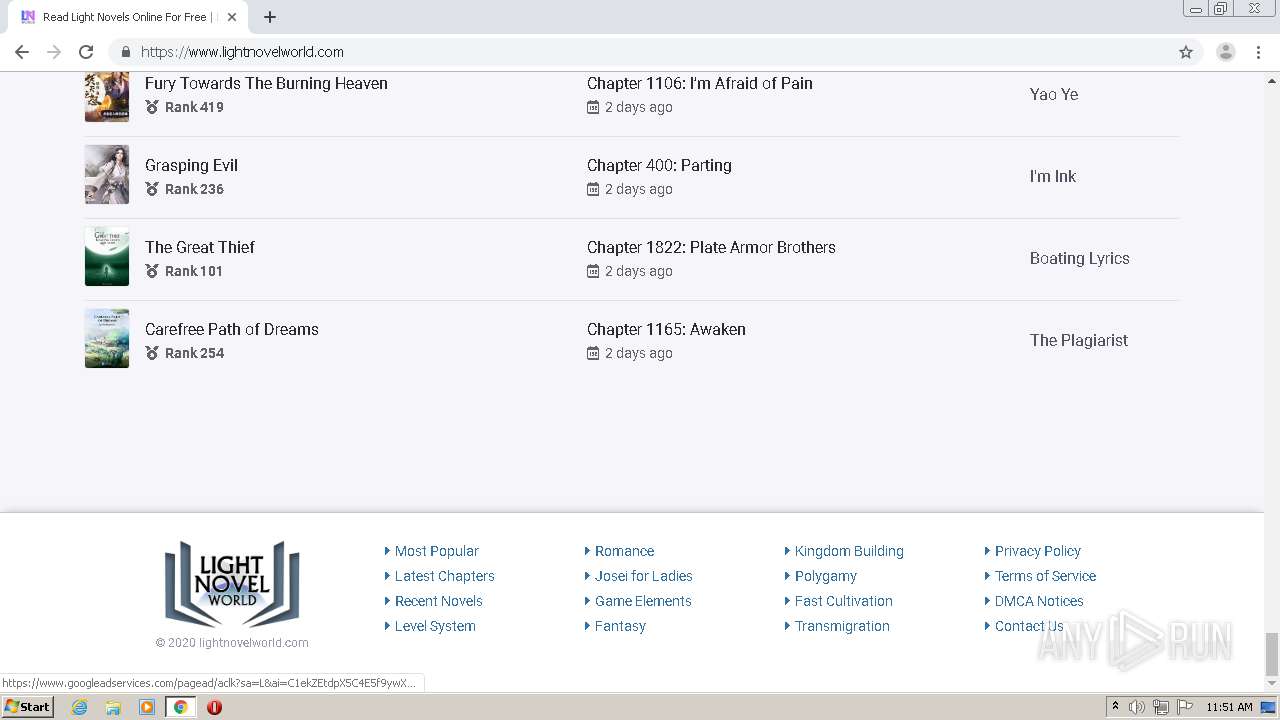Open the Polygamy link

click(825, 576)
